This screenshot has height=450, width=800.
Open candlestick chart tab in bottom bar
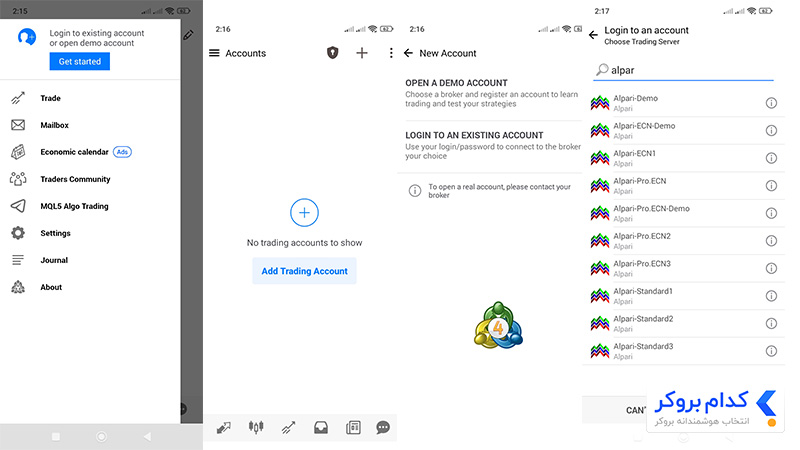(x=256, y=427)
